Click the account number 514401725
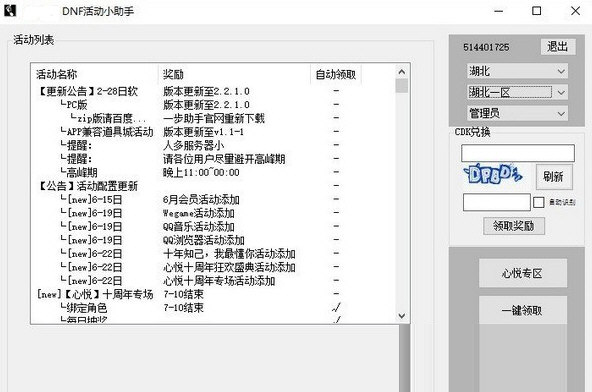The height and width of the screenshot is (392, 592). [x=486, y=47]
